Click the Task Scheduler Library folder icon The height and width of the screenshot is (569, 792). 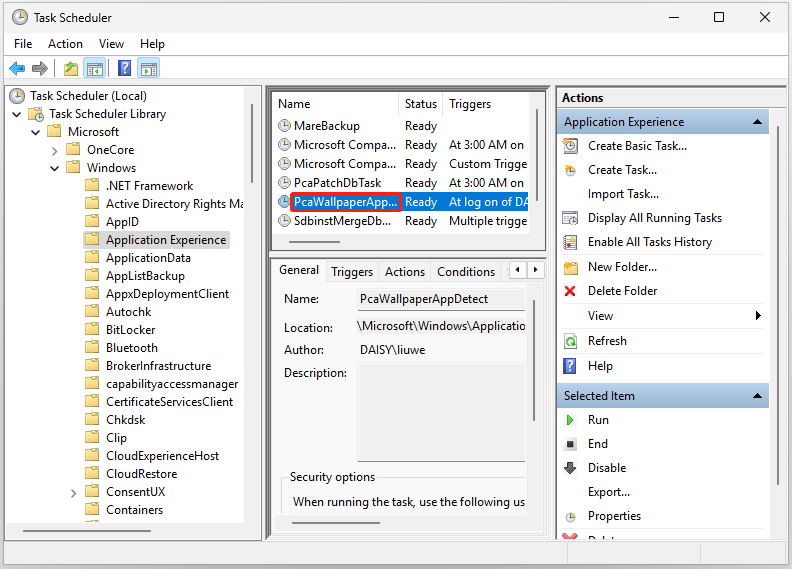pos(36,114)
